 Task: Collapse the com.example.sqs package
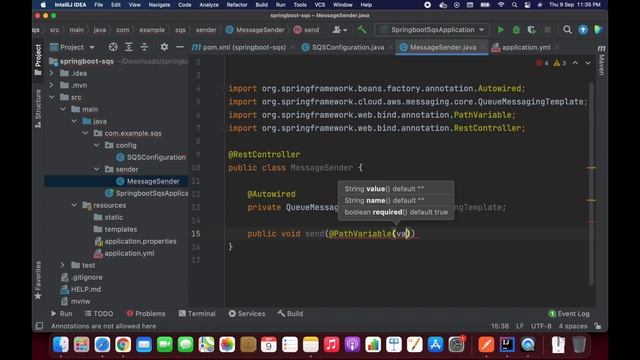85,133
